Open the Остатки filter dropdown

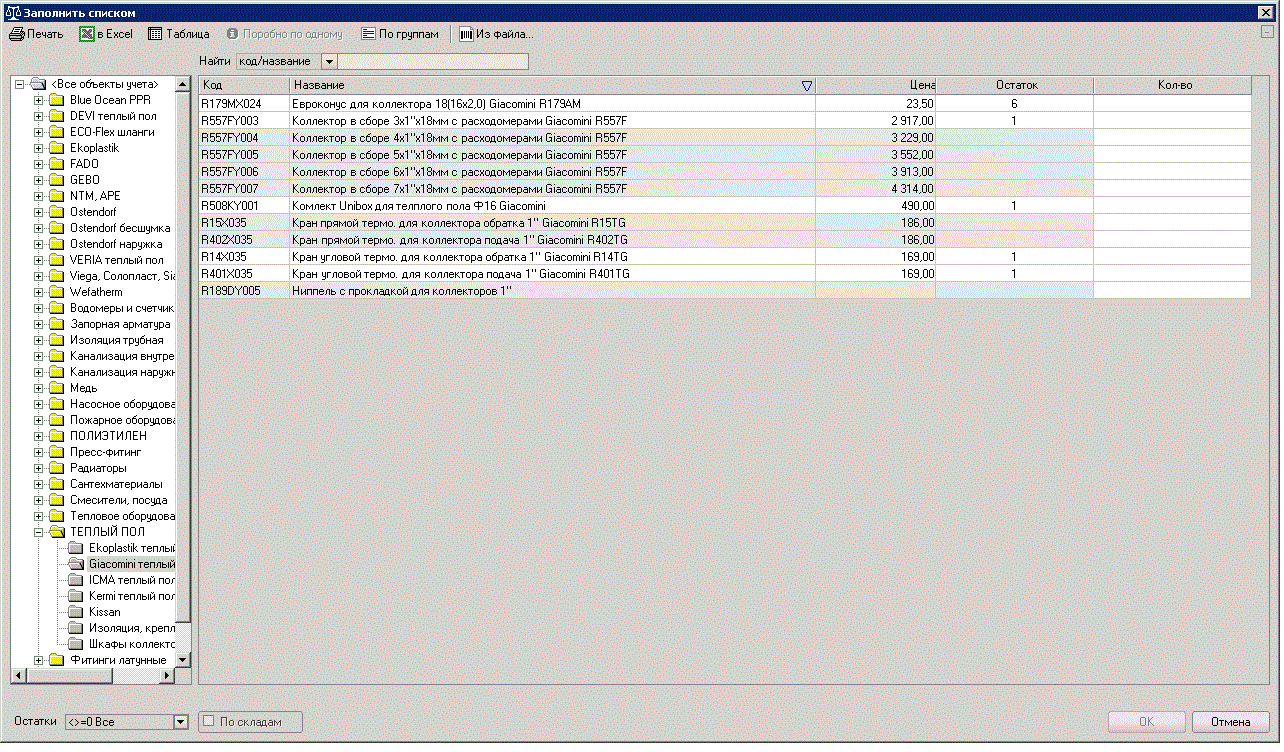(x=181, y=722)
